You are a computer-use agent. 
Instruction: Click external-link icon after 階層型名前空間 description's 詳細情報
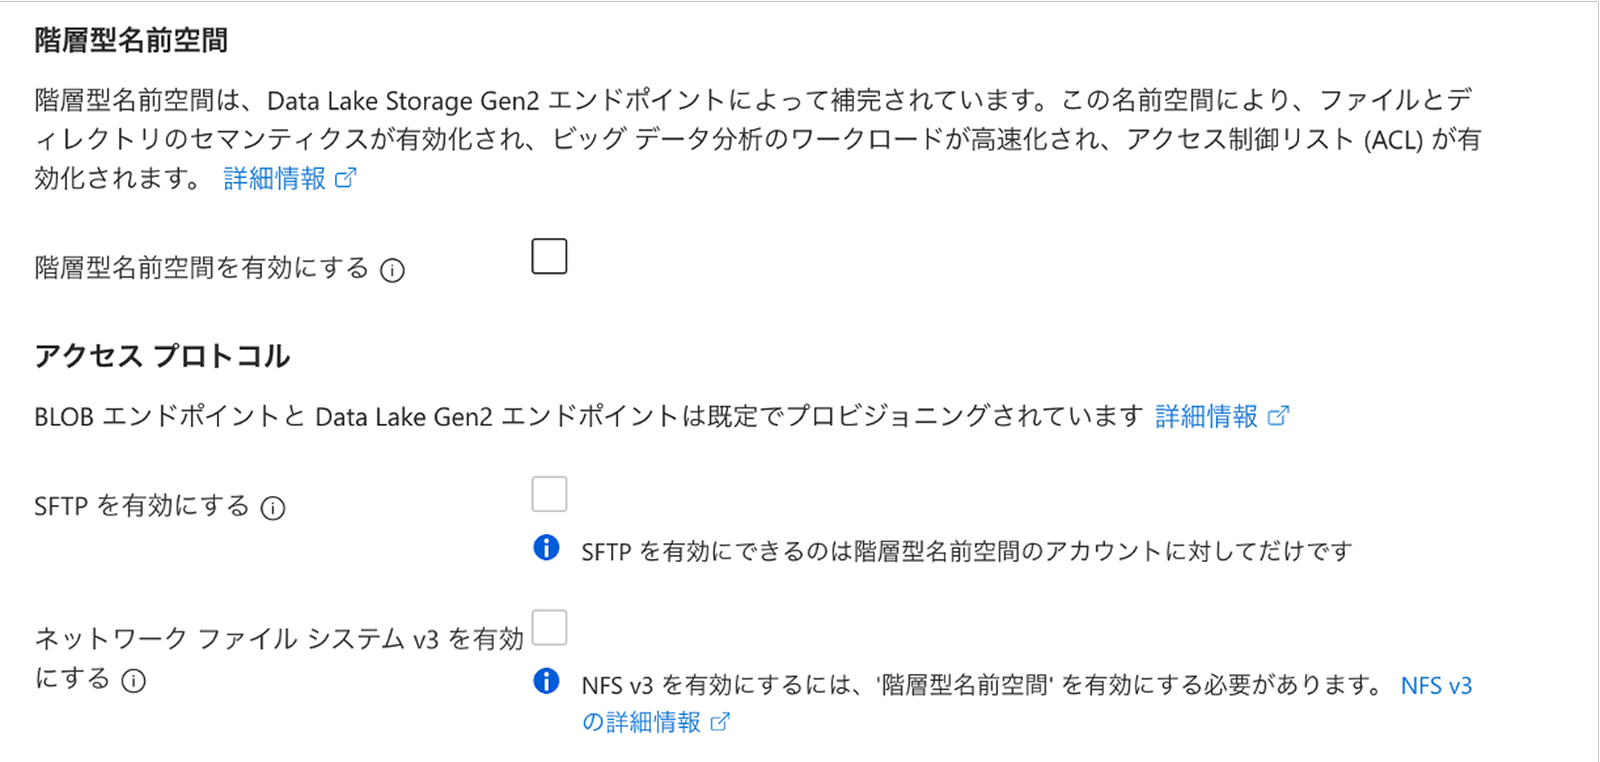pyautogui.click(x=346, y=179)
